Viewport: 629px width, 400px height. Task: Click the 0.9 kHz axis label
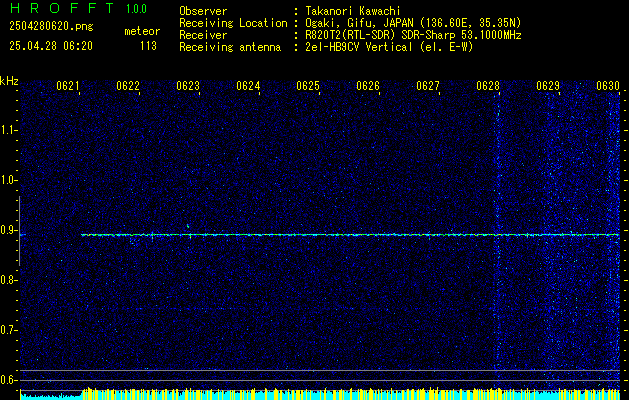coord(8,230)
